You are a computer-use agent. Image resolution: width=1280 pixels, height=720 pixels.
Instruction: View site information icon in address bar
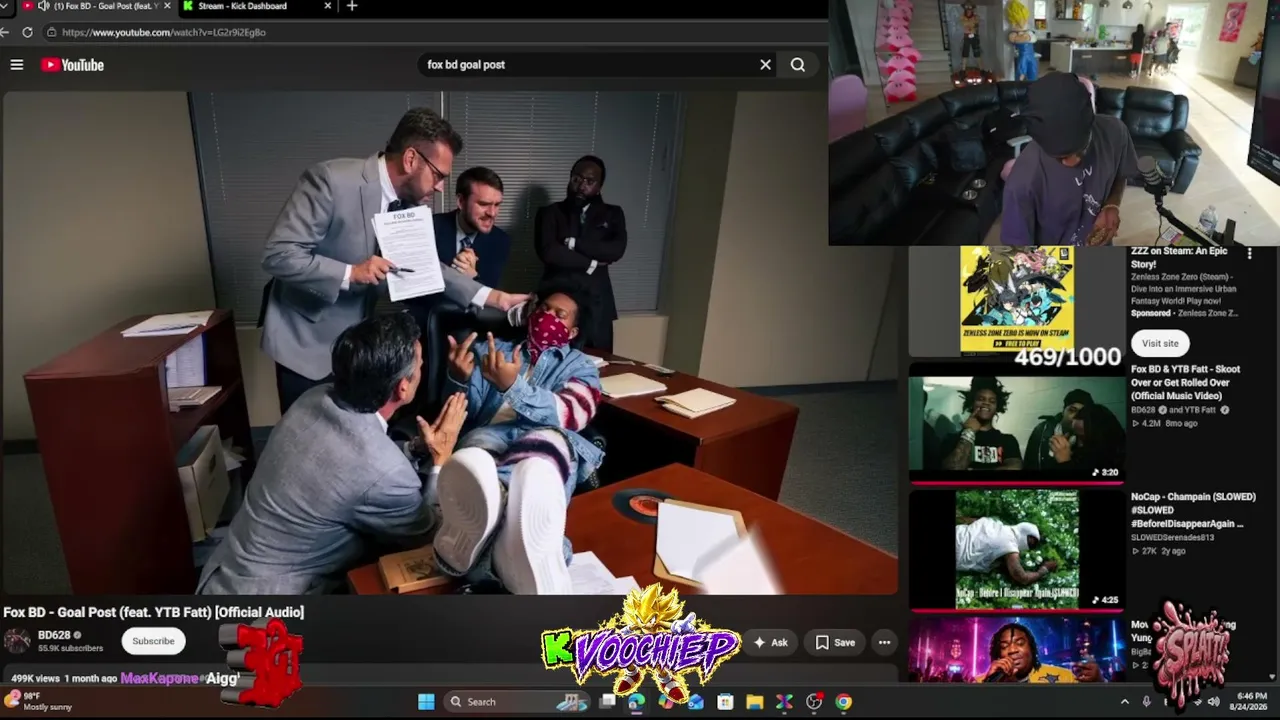click(x=50, y=32)
